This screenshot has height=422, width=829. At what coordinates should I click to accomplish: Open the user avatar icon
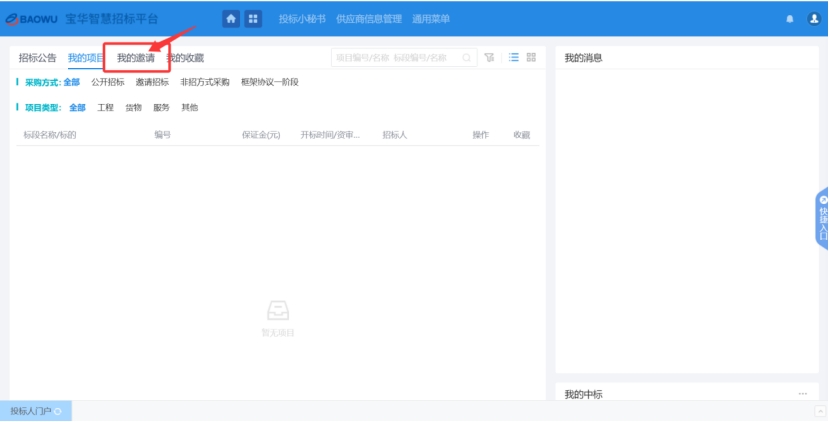tap(814, 19)
